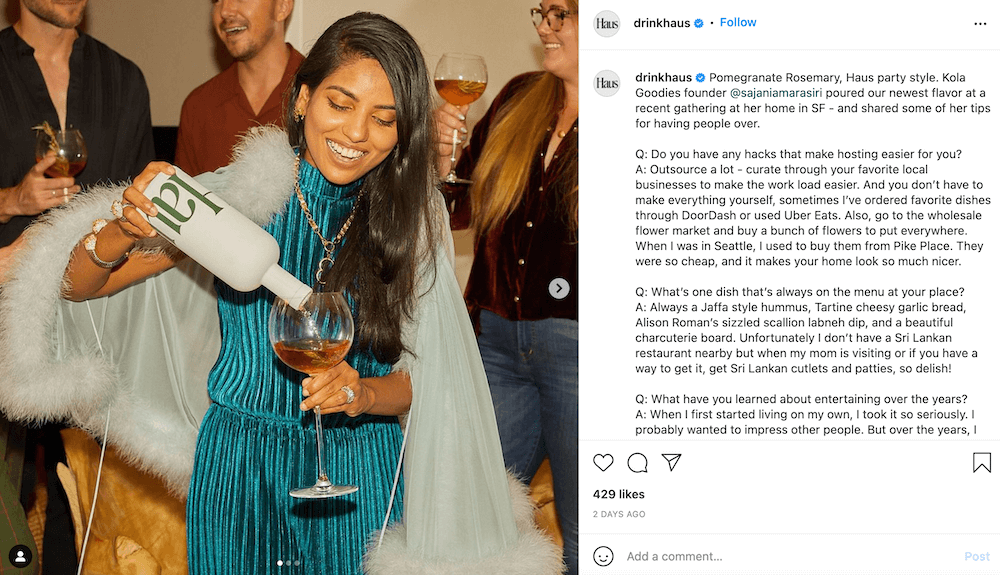
Task: Click the Haus avatar beside the caption
Action: point(607,83)
